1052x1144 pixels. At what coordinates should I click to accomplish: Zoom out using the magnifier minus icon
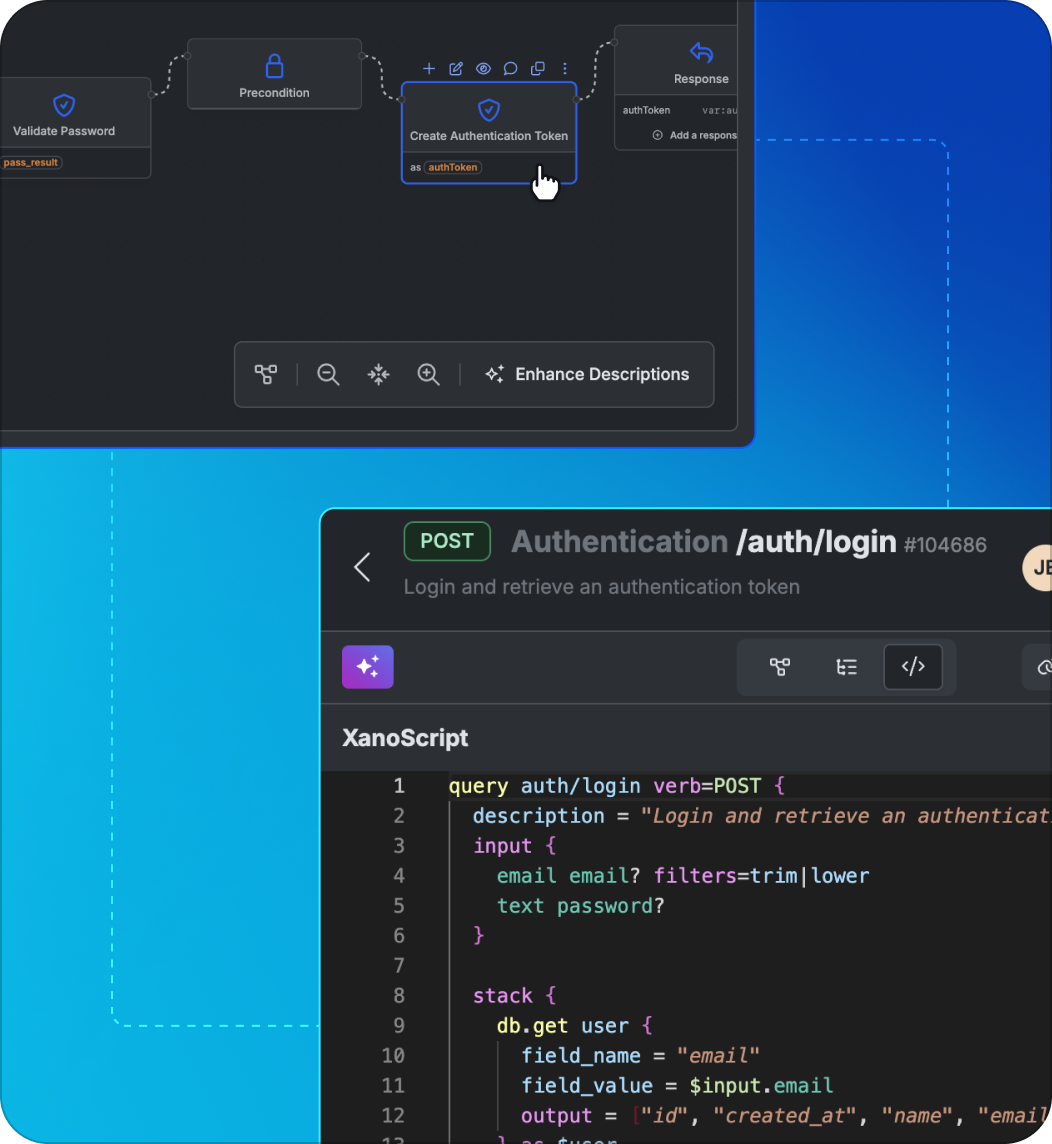tap(328, 374)
